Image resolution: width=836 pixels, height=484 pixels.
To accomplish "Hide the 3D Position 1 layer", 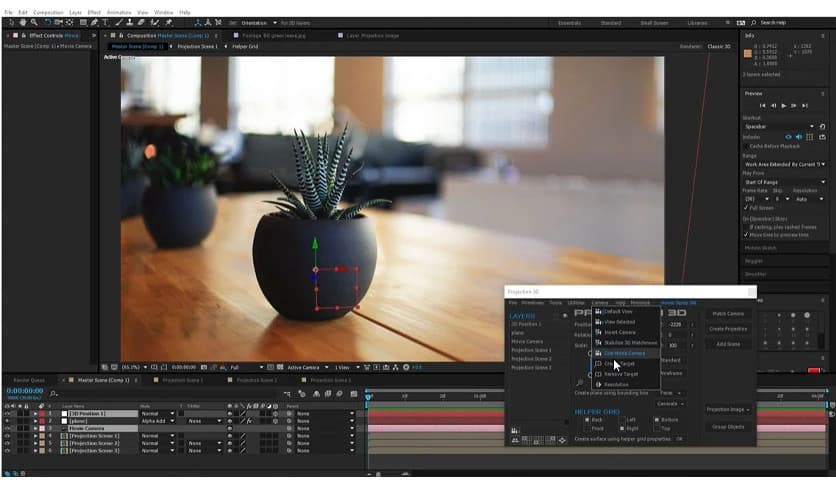I will (7, 414).
